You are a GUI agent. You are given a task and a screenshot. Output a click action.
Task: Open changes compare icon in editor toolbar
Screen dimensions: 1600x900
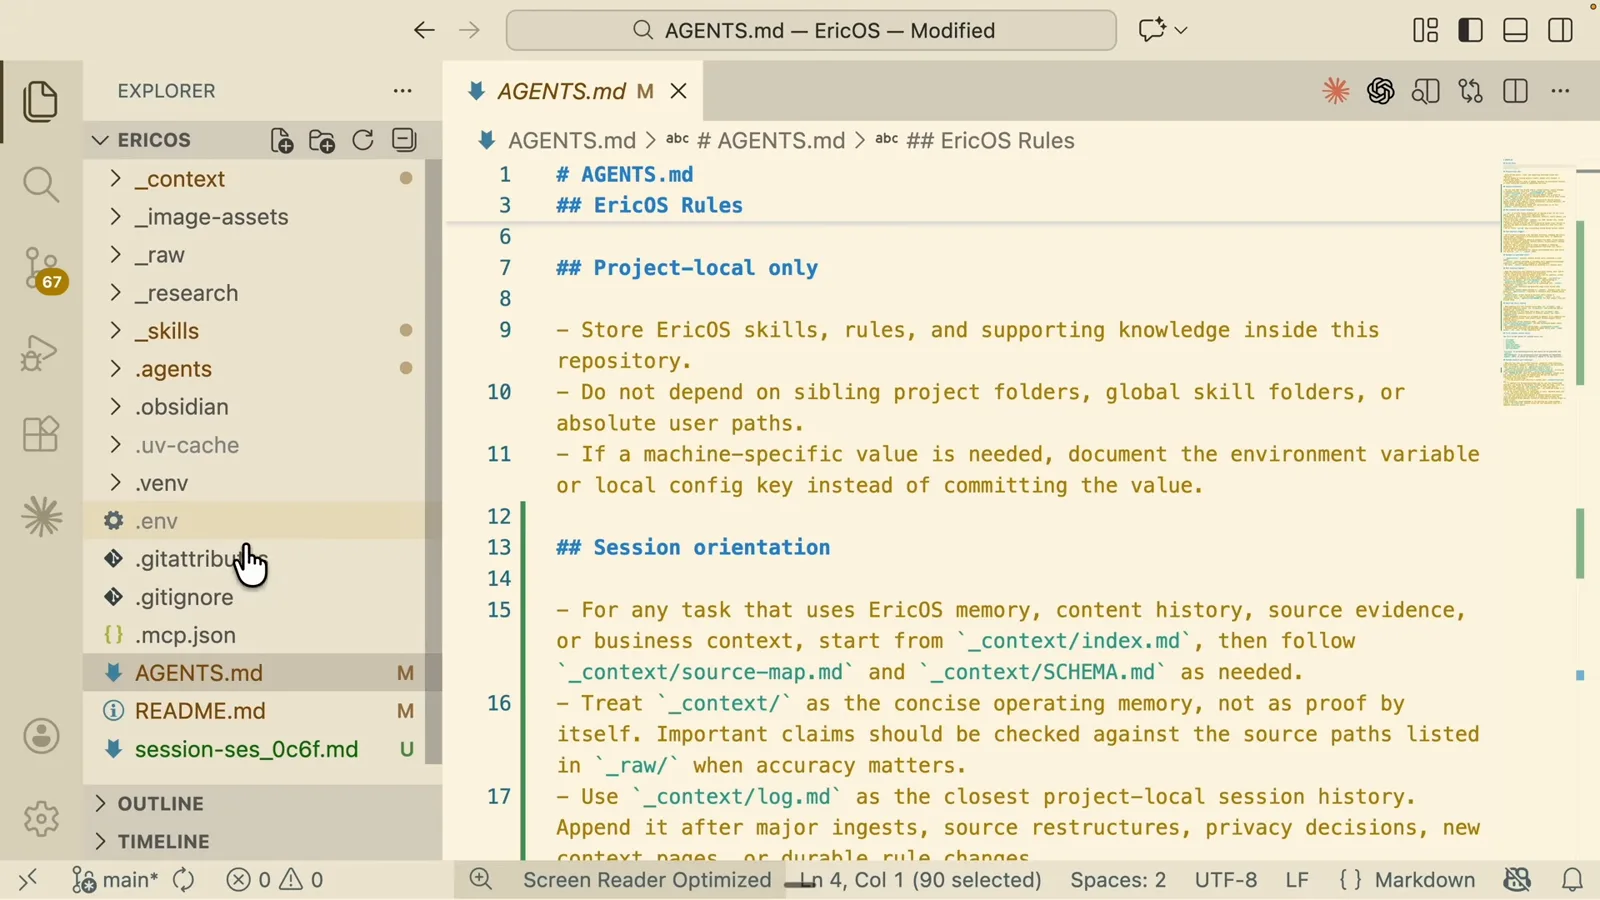[1471, 91]
